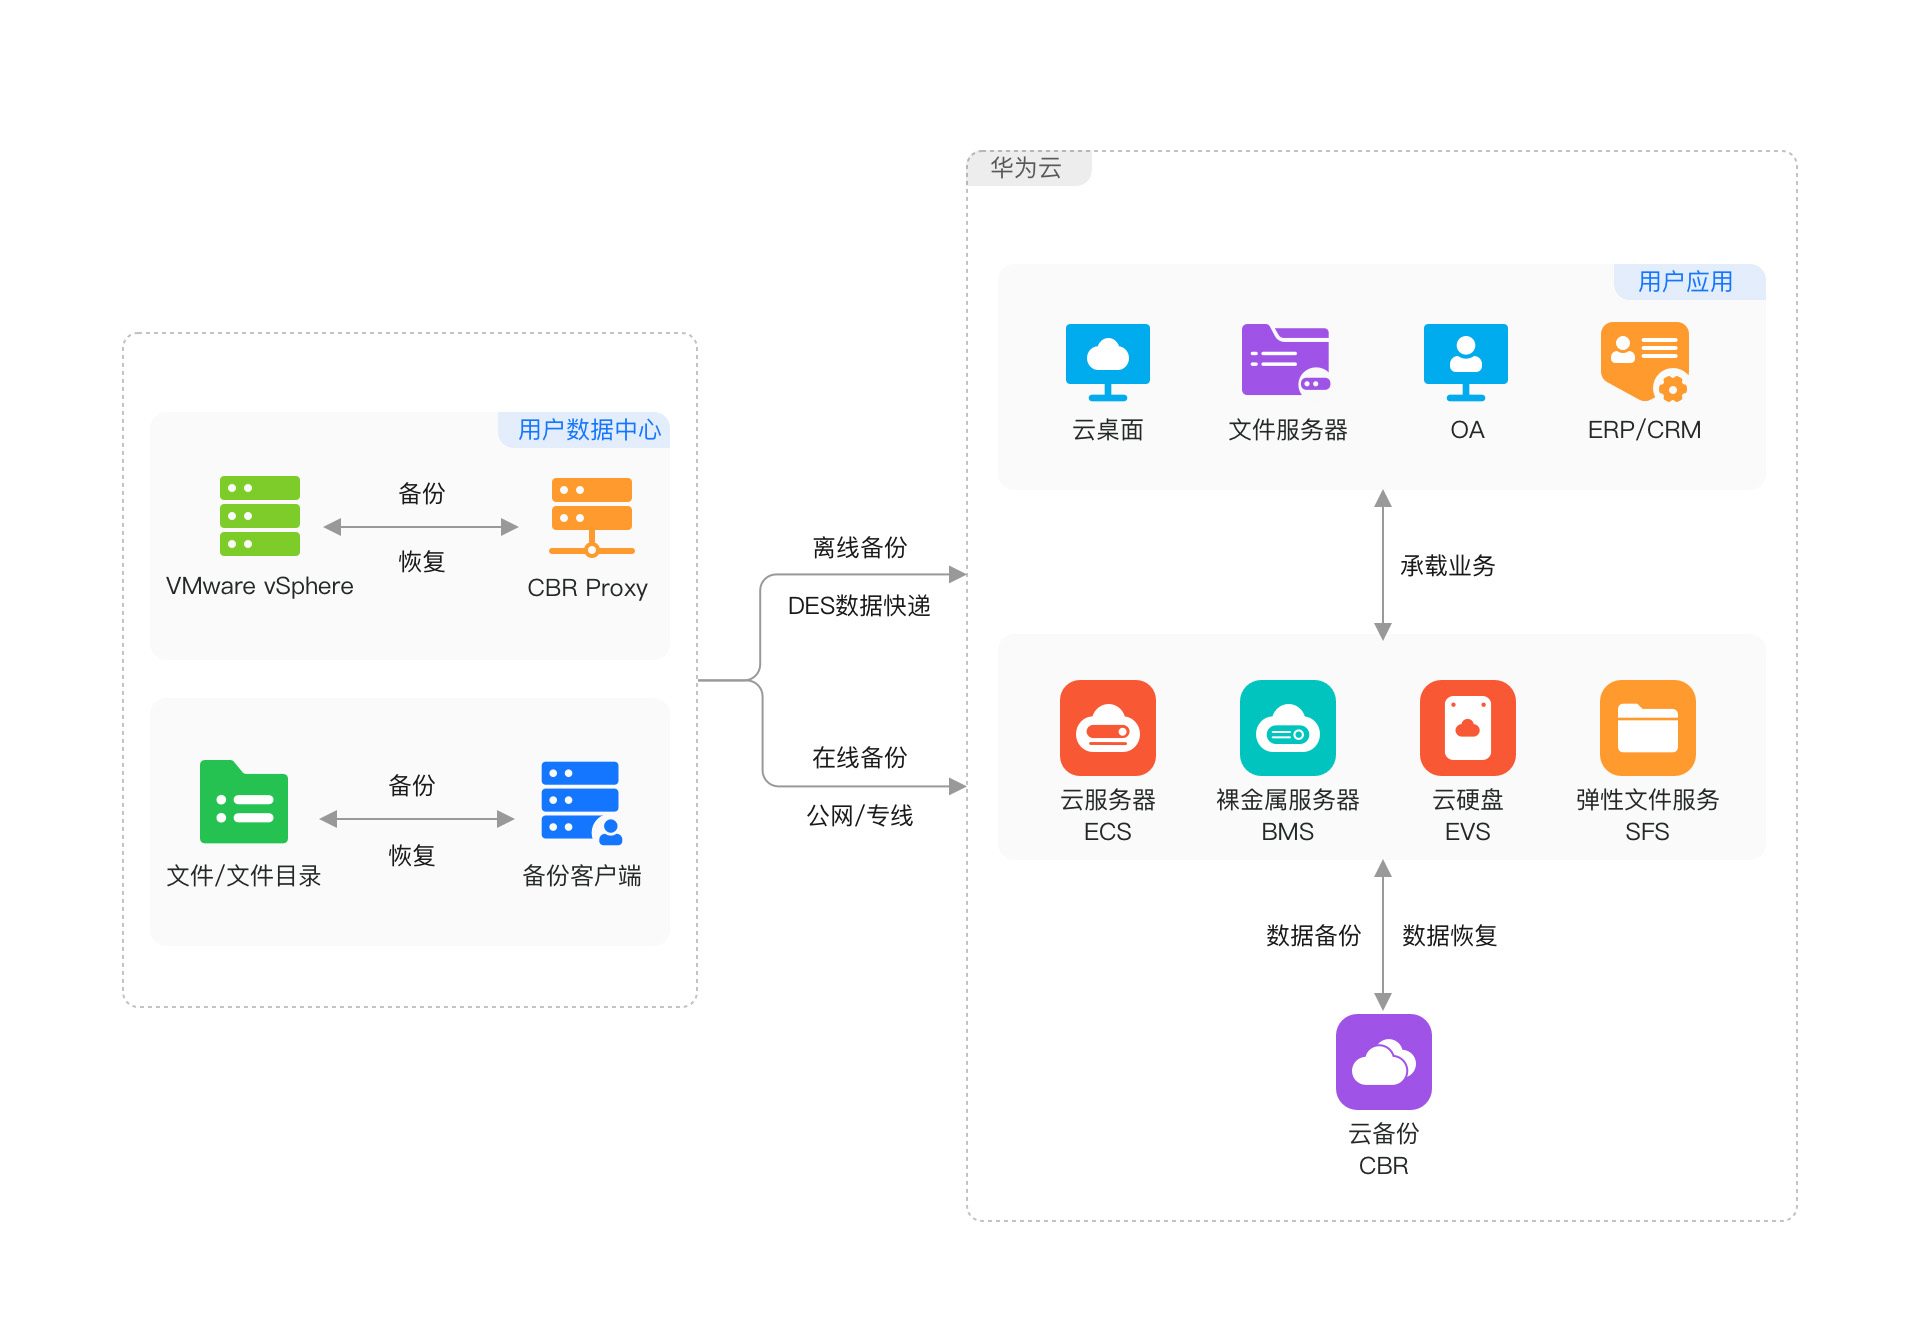Select the purple CBR cloud backup icon
This screenshot has height=1328, width=1920.
1383,1062
